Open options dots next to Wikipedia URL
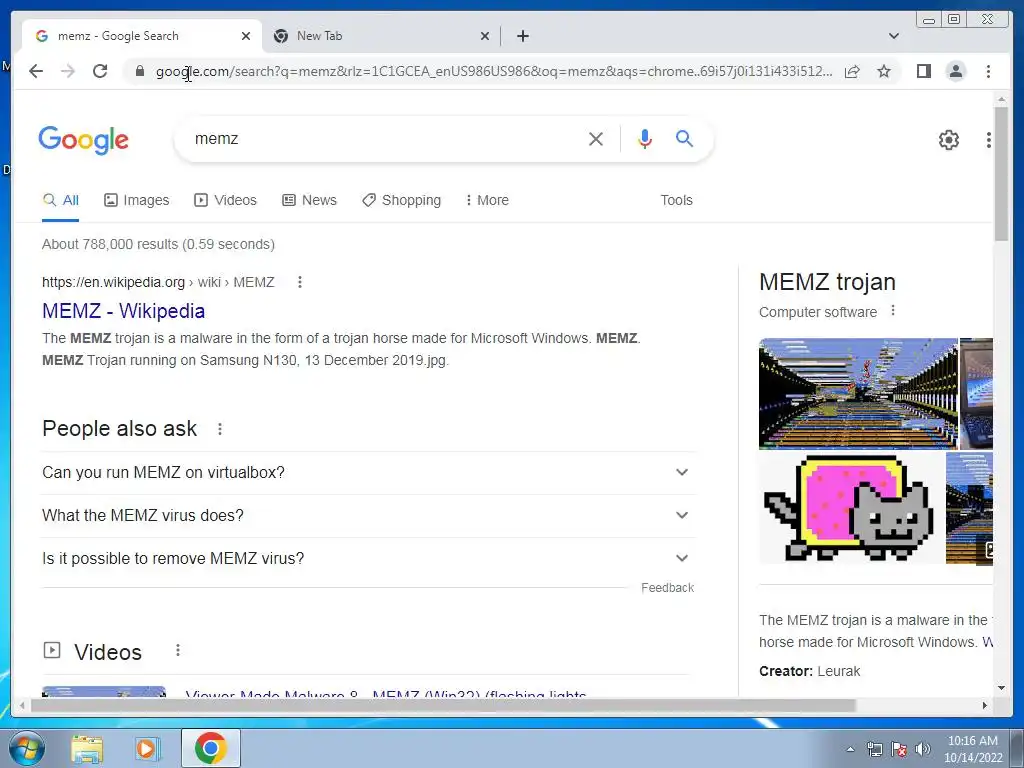Screen dimensions: 1024x768 tap(300, 282)
